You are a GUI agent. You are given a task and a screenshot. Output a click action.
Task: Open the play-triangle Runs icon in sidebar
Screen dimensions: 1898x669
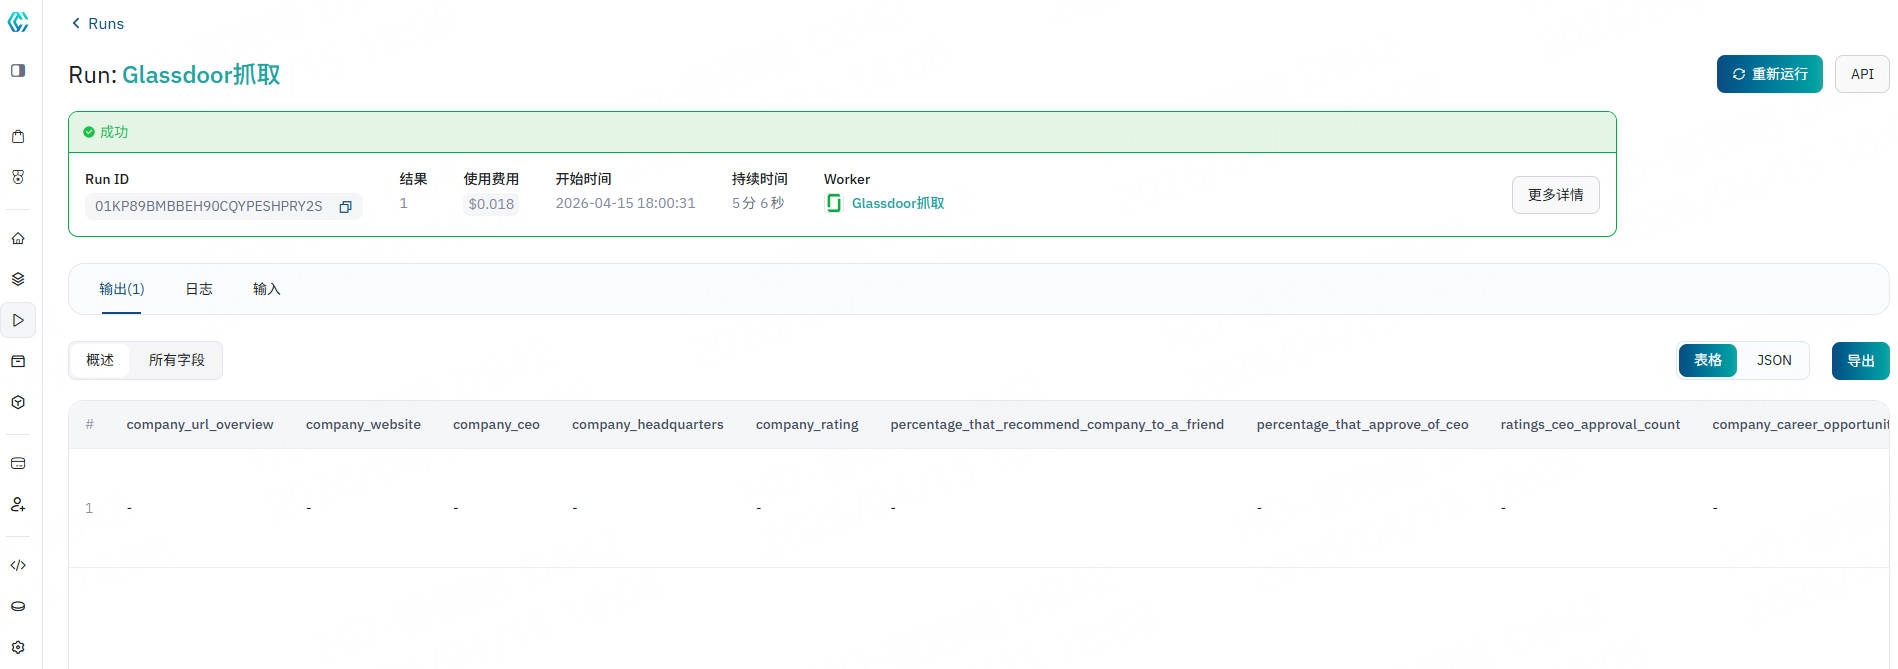click(x=18, y=321)
